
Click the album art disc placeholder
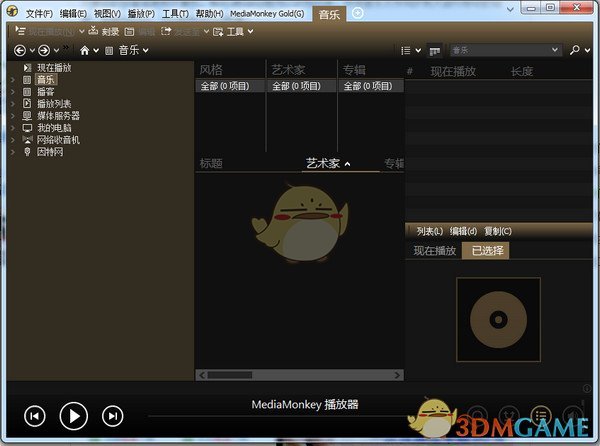click(x=498, y=319)
